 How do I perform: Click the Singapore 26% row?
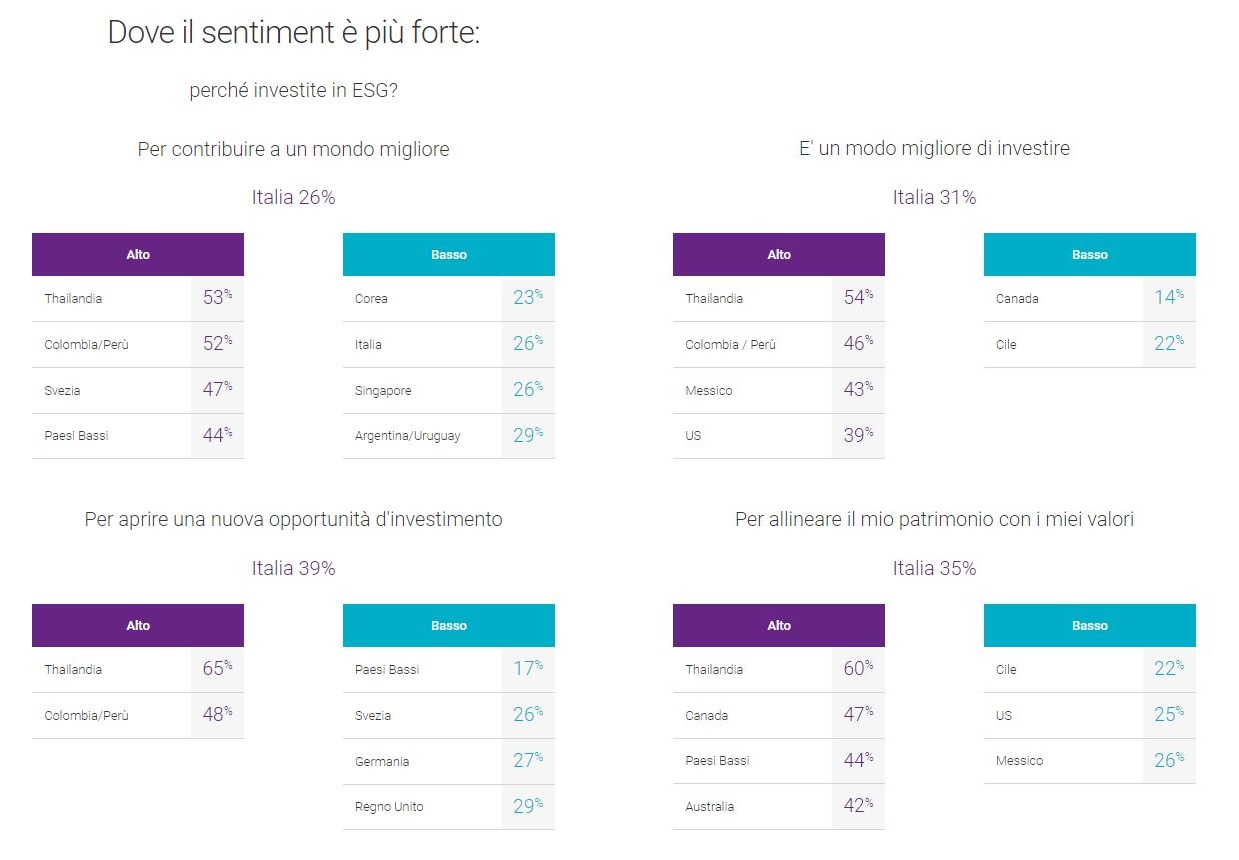coord(449,390)
